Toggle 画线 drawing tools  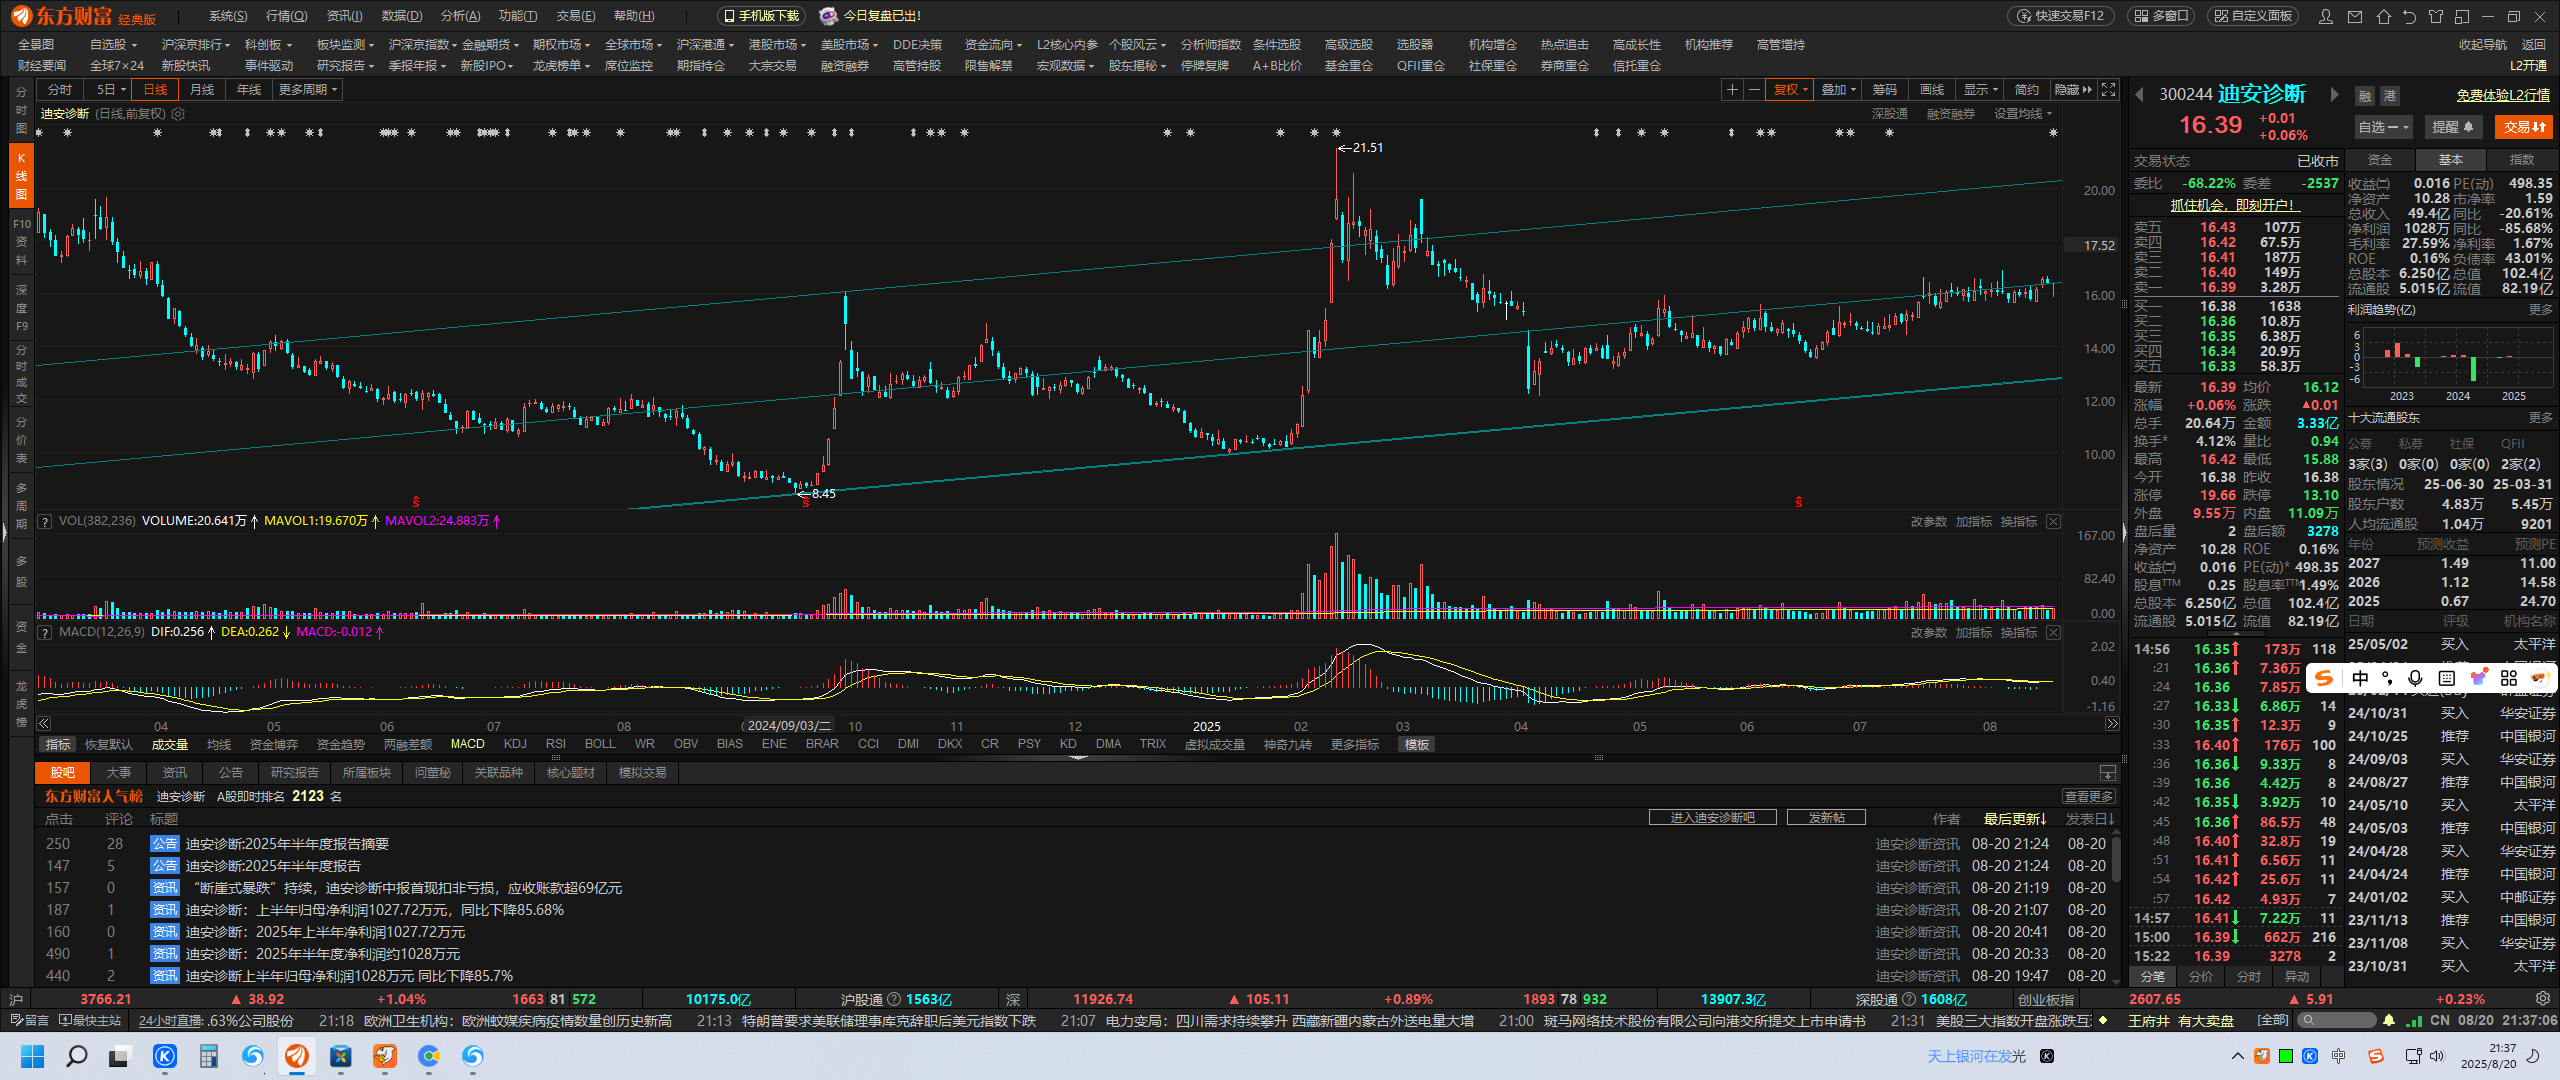tap(1932, 90)
